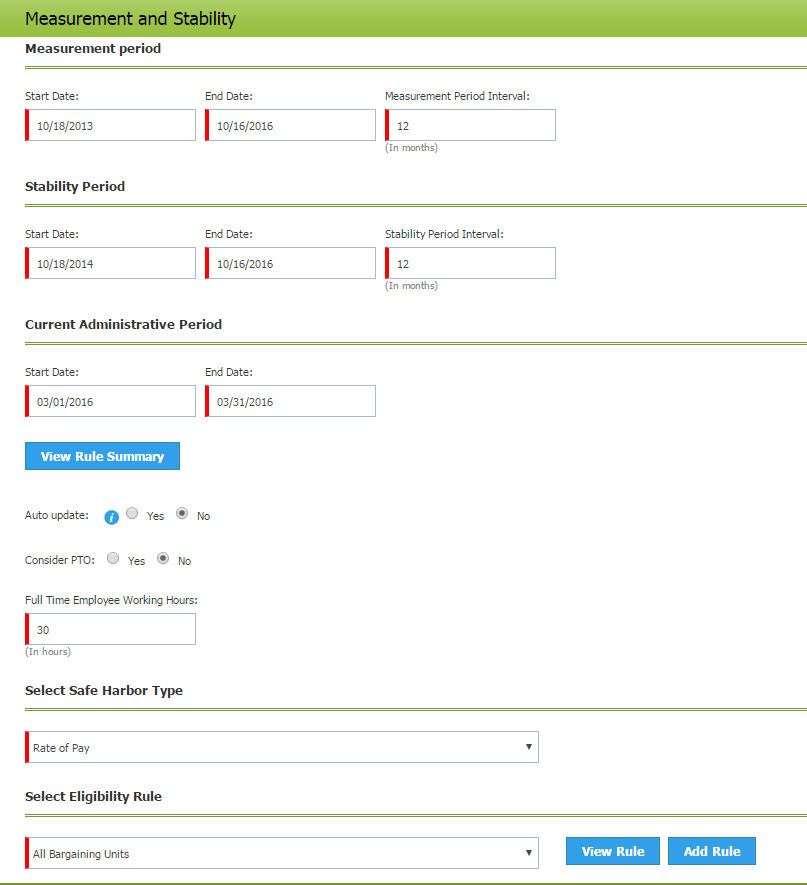The height and width of the screenshot is (885, 807).
Task: Focus Current Administrative Period End Date field
Action: click(x=291, y=402)
